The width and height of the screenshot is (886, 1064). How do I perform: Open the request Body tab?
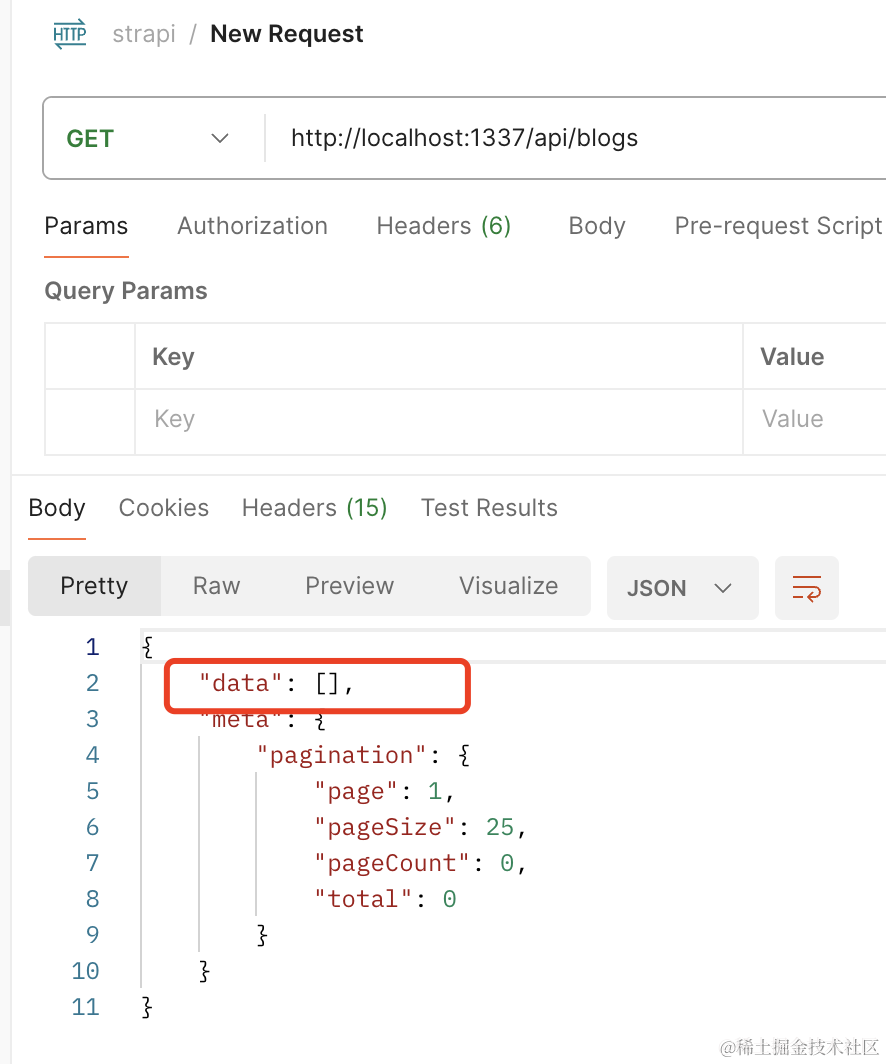[x=597, y=226]
